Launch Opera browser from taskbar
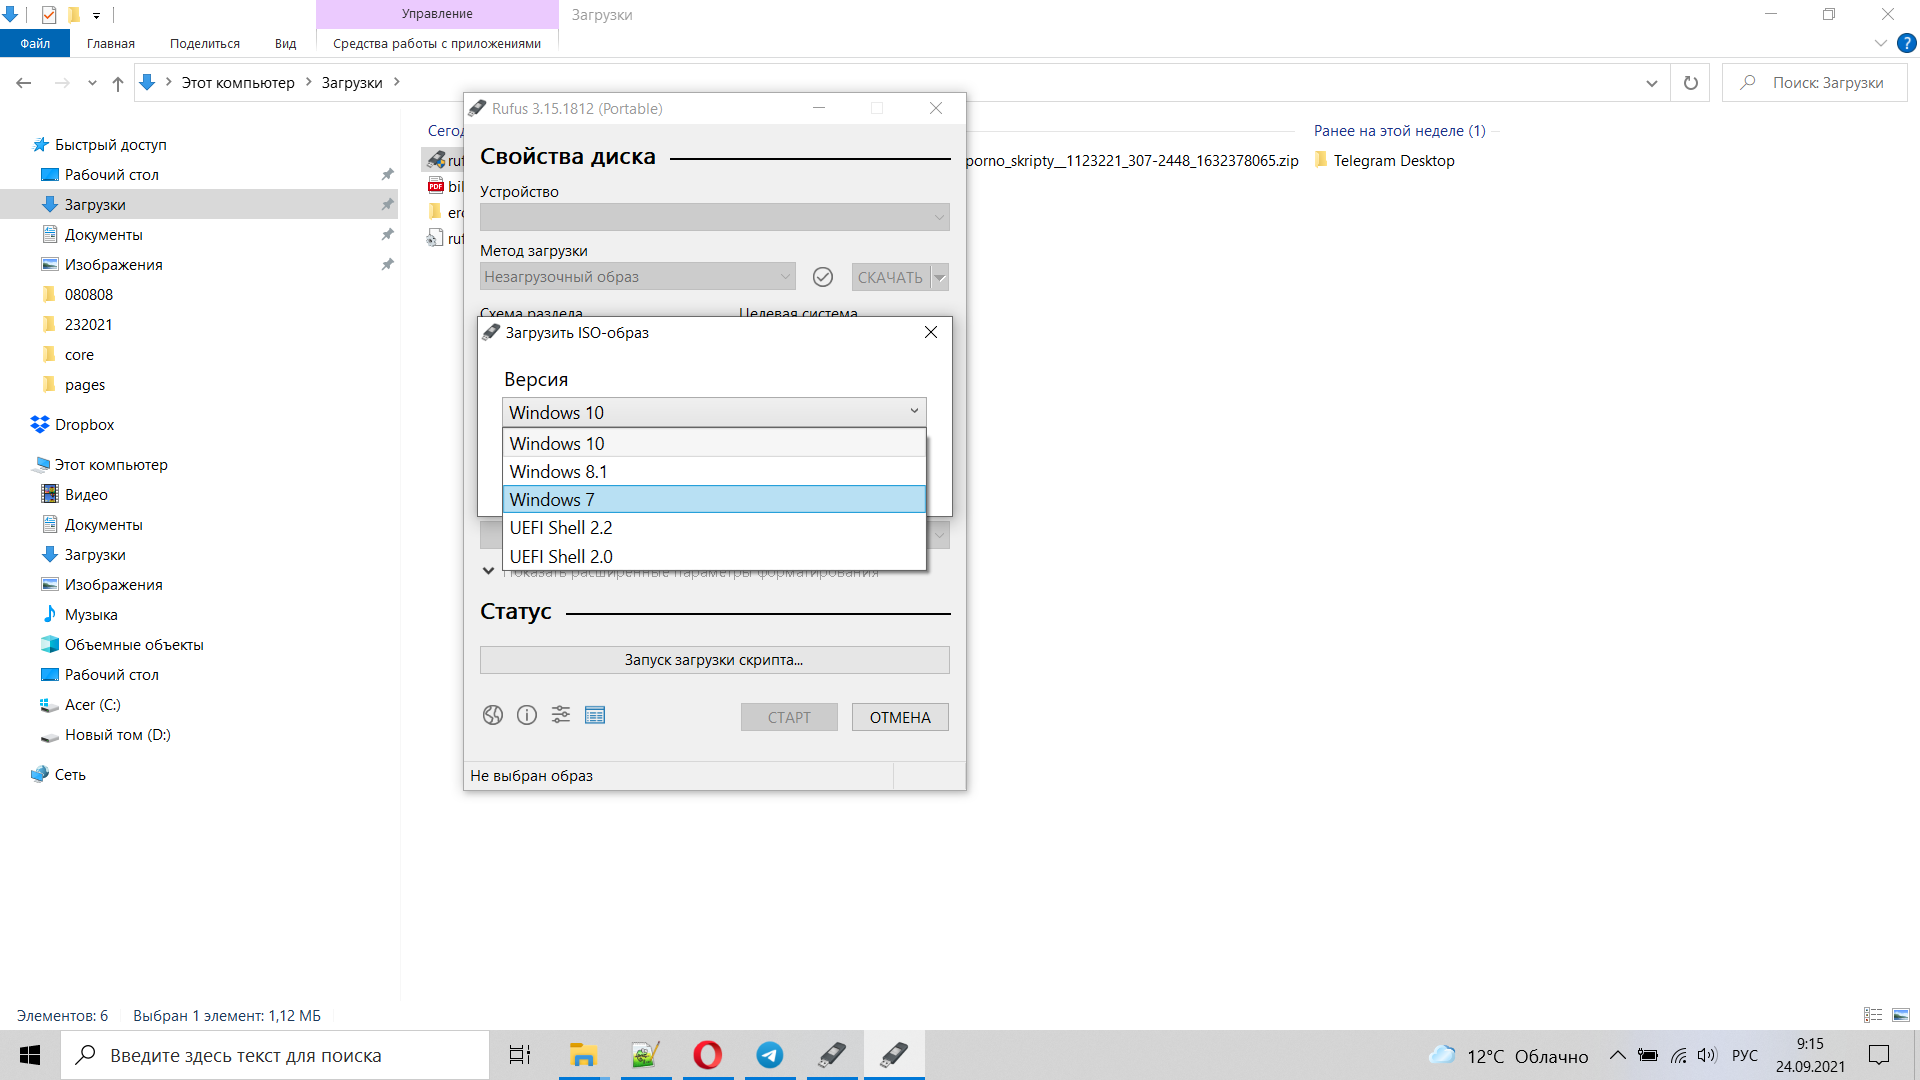This screenshot has height=1080, width=1920. 708,1055
